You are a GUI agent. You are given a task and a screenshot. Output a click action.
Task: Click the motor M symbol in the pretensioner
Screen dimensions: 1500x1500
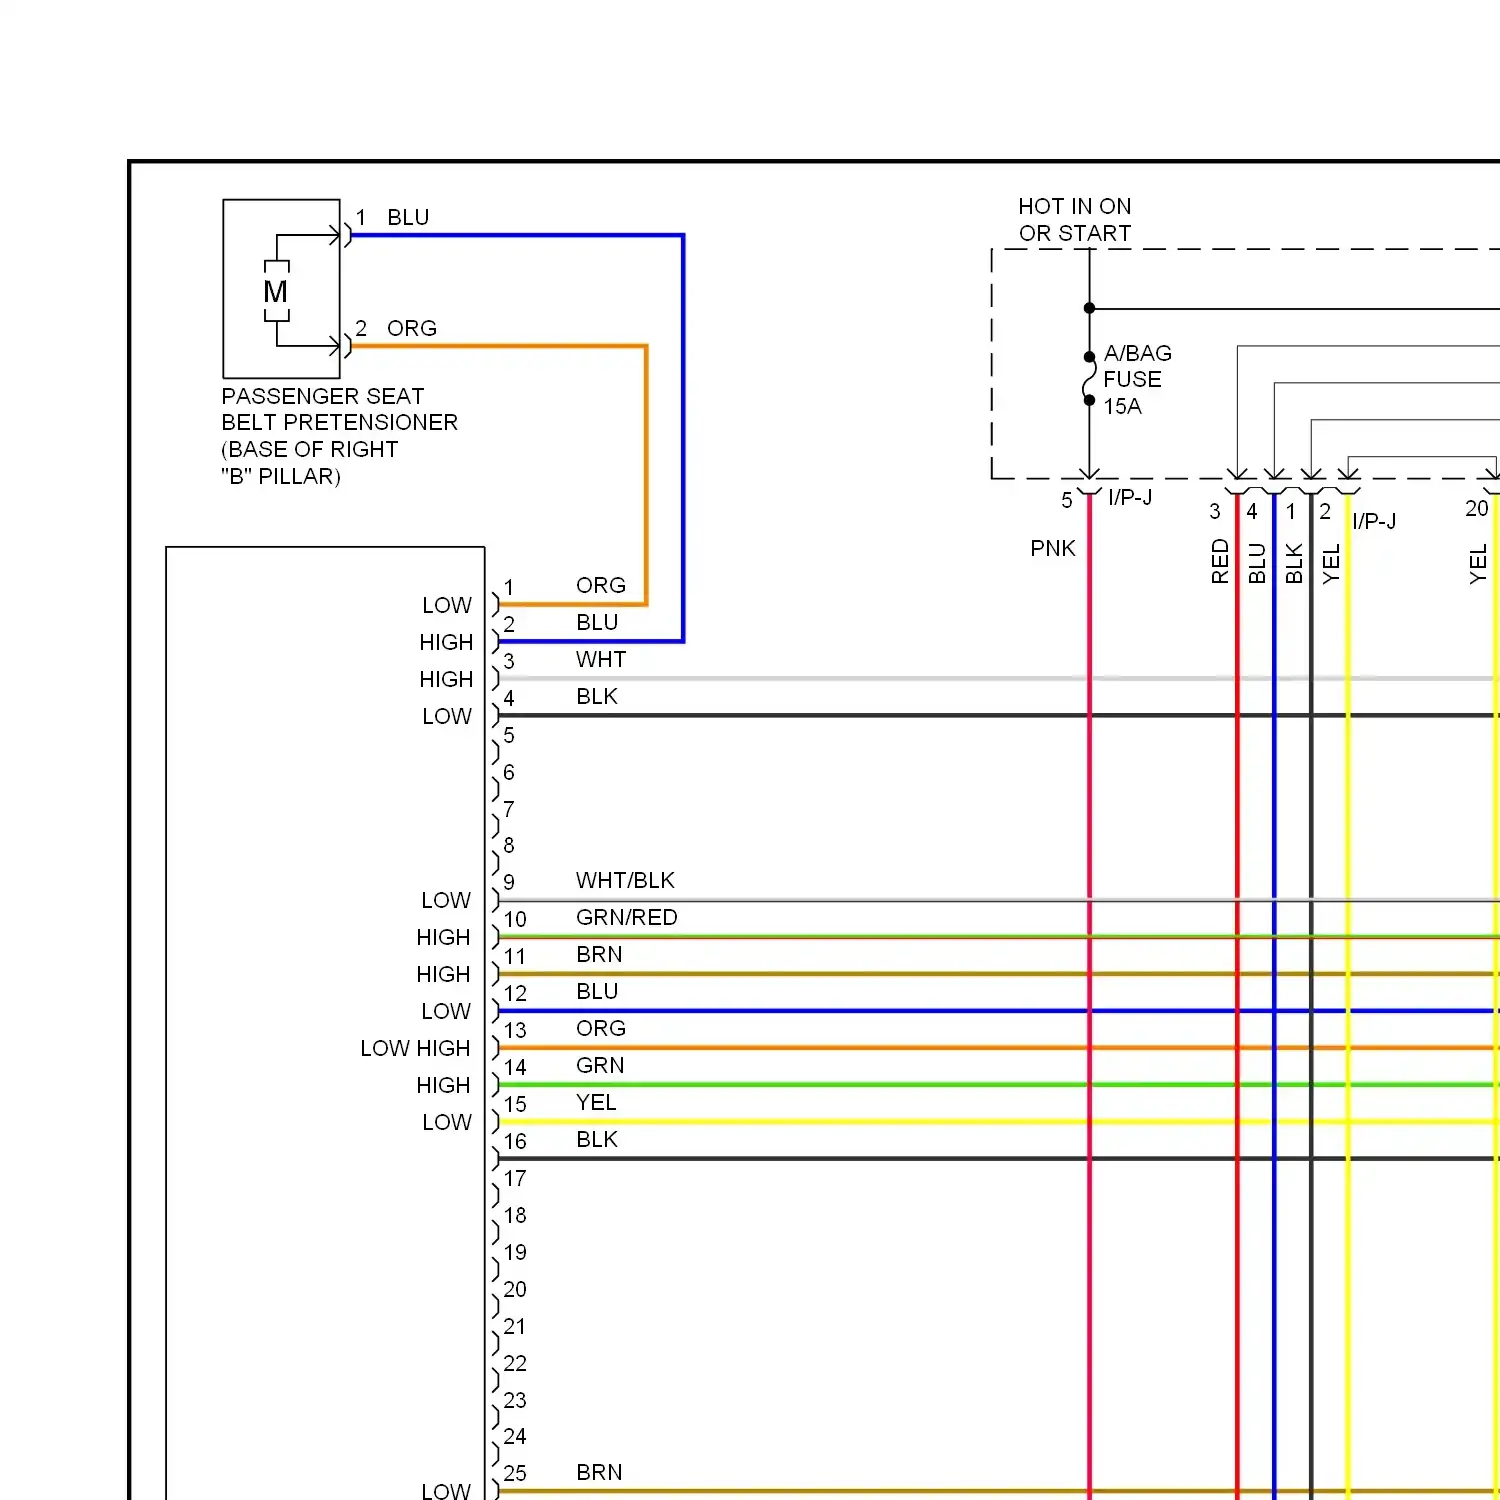pos(276,291)
